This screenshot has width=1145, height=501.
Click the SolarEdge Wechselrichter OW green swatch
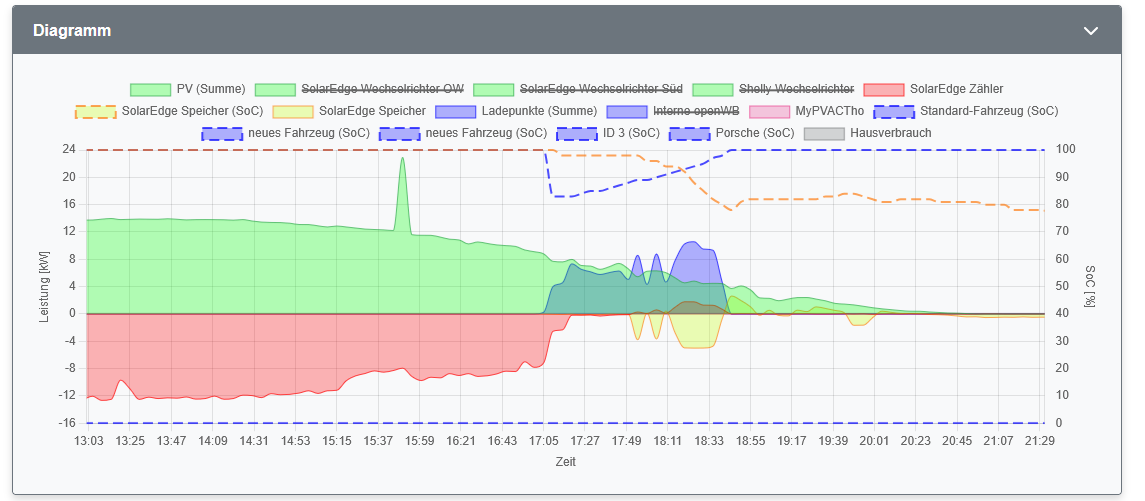click(275, 89)
